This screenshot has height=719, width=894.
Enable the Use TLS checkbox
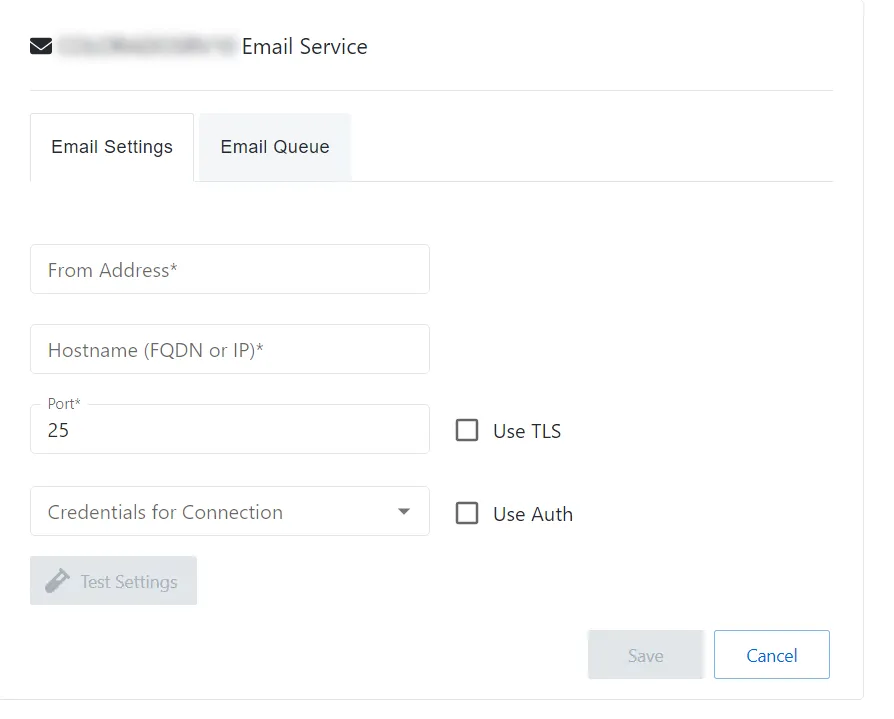tap(467, 430)
